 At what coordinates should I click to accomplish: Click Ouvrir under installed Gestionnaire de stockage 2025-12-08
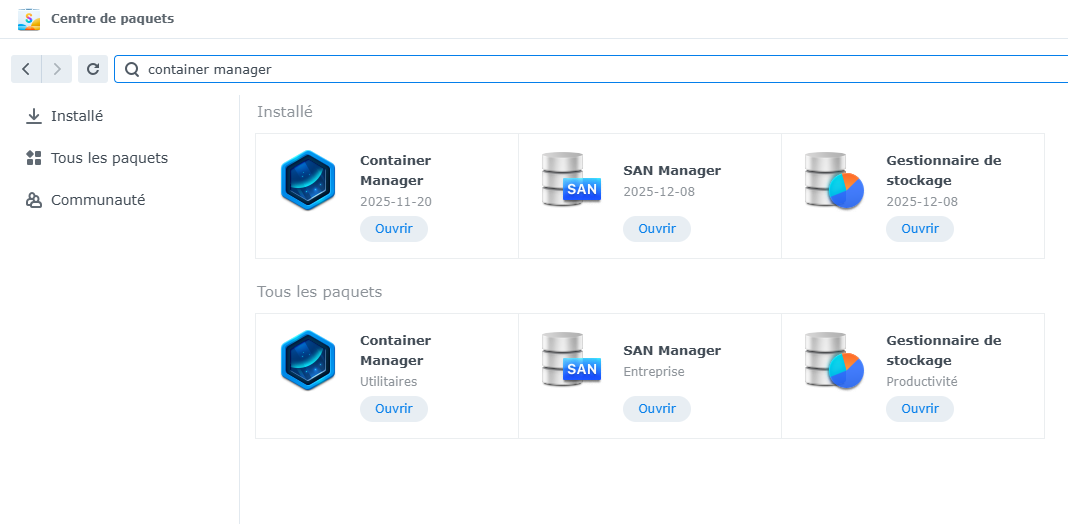pyautogui.click(x=920, y=229)
